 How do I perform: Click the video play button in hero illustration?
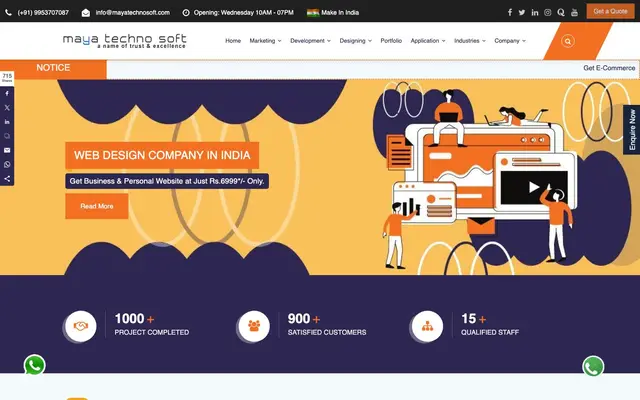(x=533, y=187)
